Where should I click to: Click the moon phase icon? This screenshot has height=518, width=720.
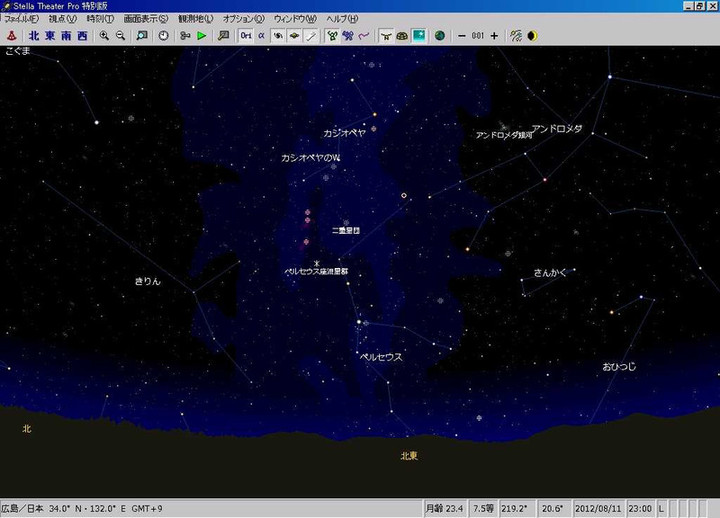click(532, 36)
